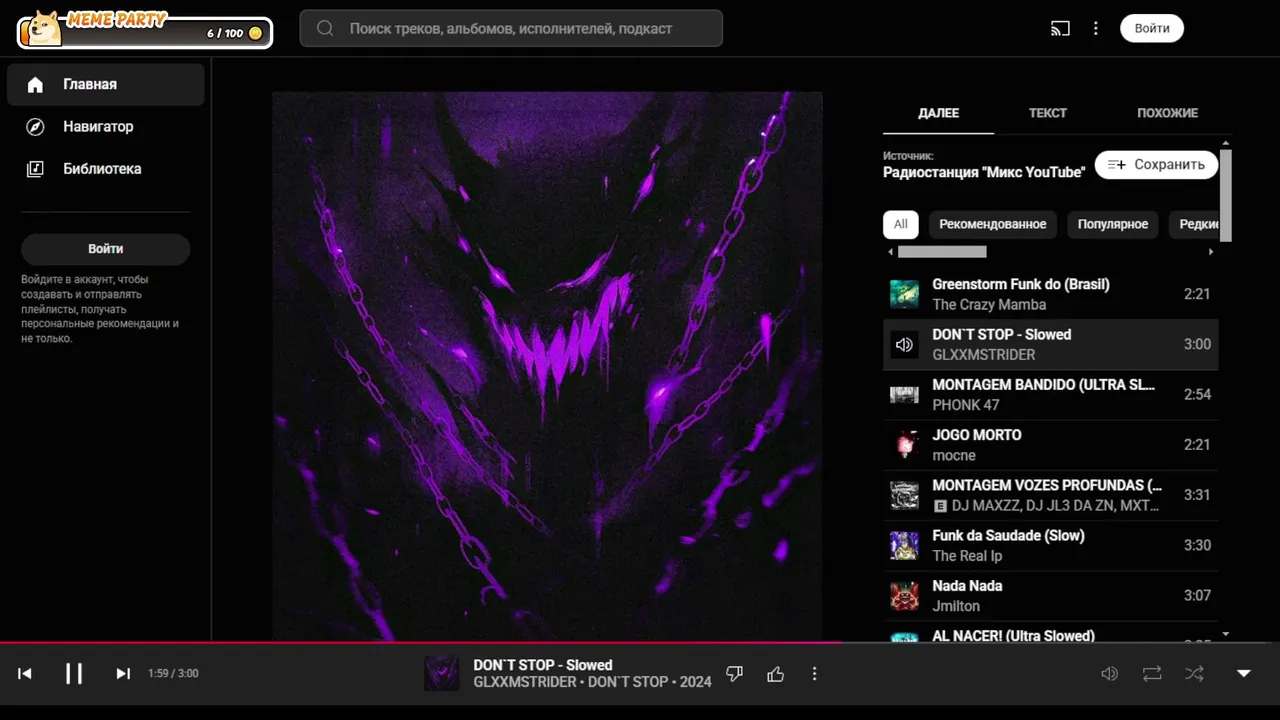The width and height of the screenshot is (1280, 720).
Task: Open the Главная menu item
Action: pos(106,85)
